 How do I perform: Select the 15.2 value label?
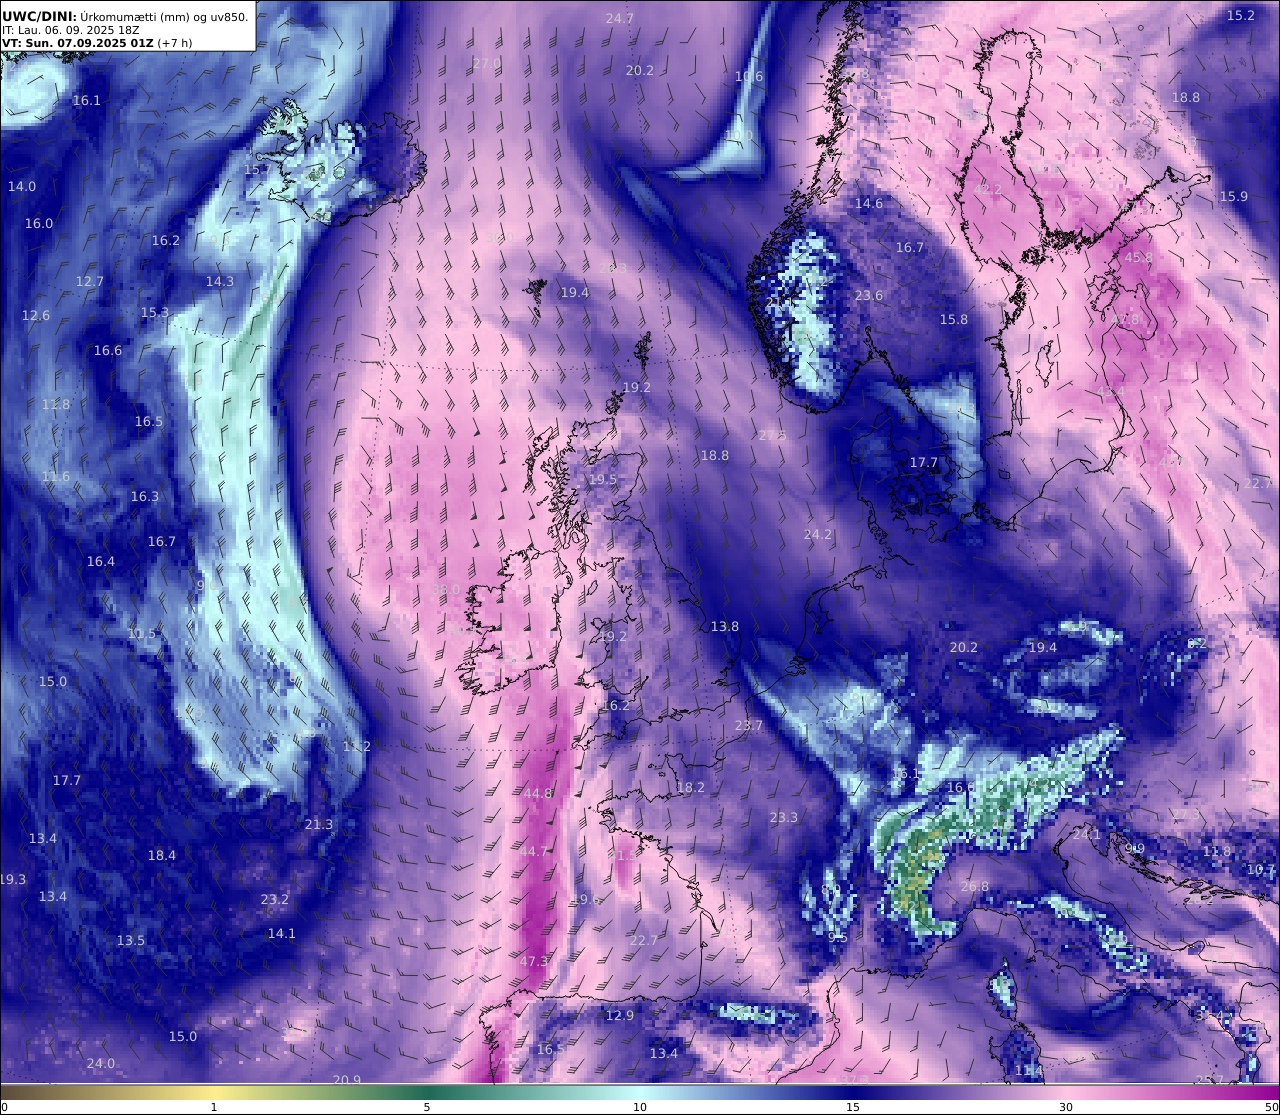1240,15
